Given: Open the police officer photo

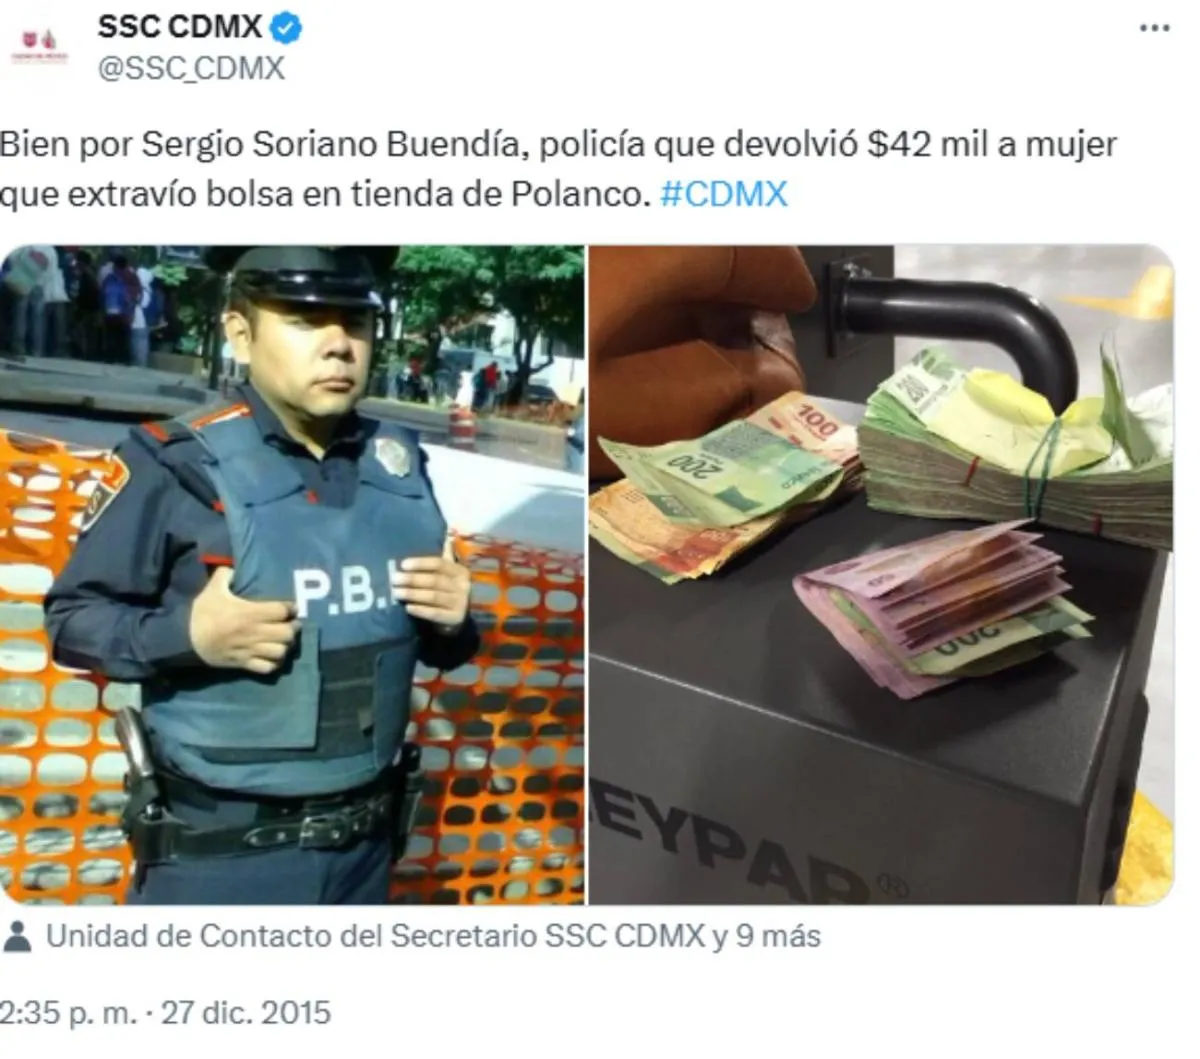Looking at the screenshot, I should (292, 575).
